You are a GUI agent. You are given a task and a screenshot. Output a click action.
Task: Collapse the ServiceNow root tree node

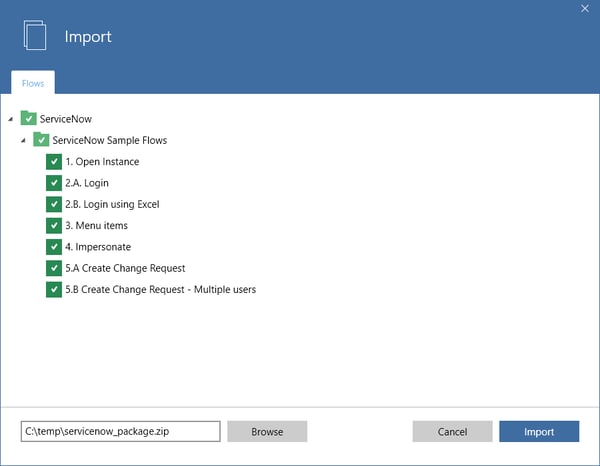11,119
